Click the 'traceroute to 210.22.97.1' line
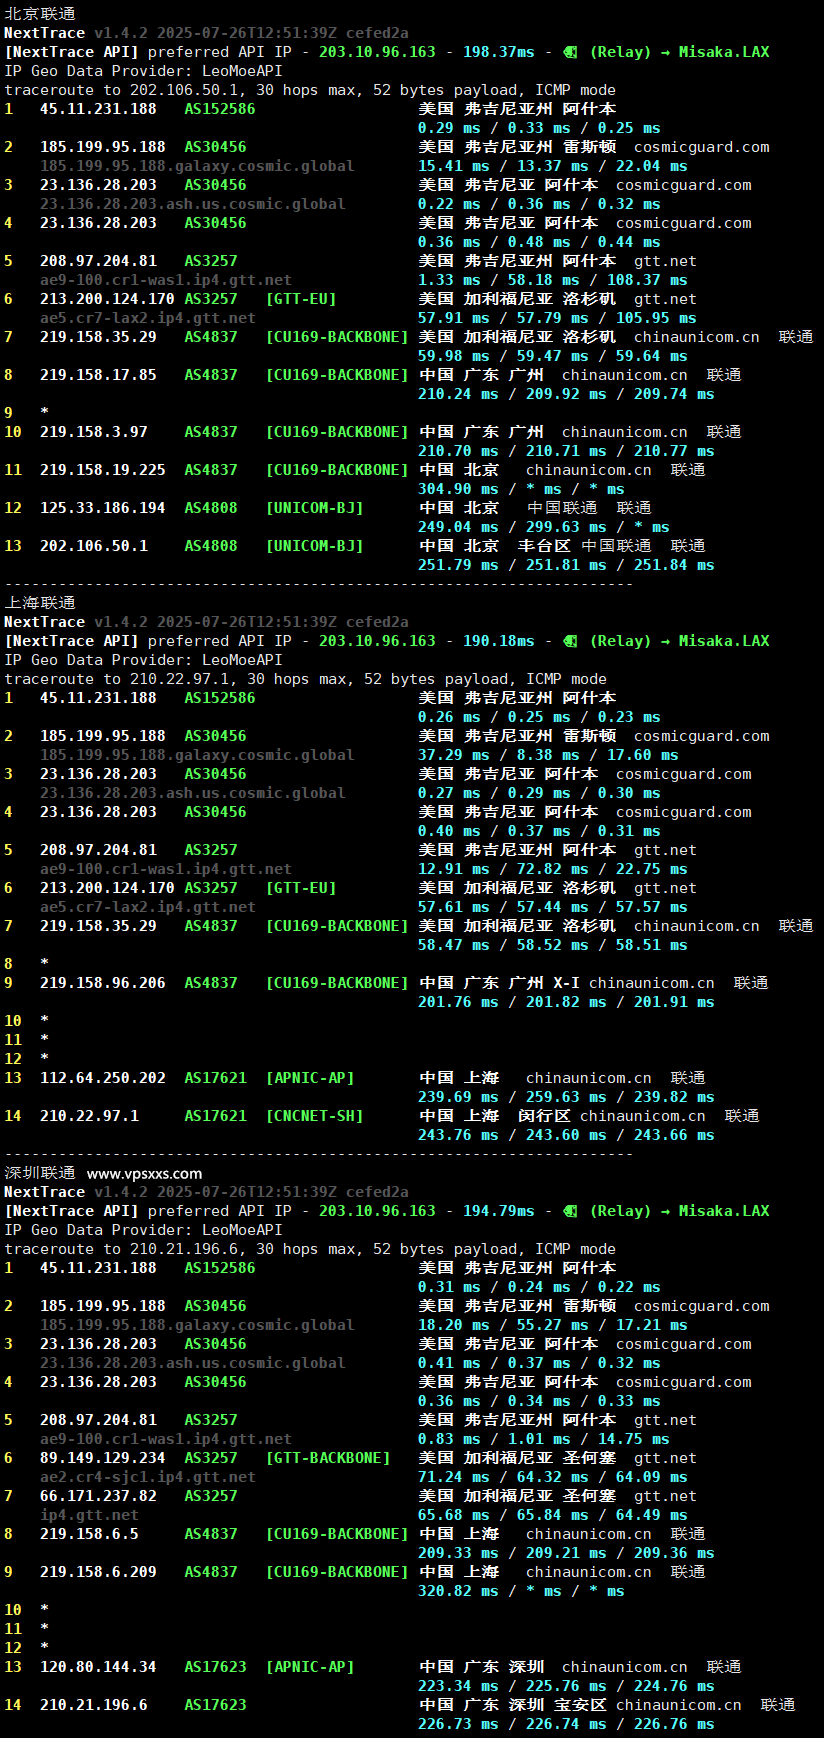 pyautogui.click(x=305, y=679)
